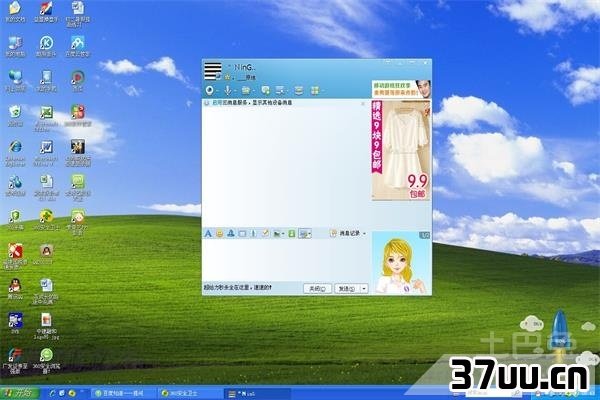Viewport: 600px width, 400px height.
Task: Launch the Word shortcut on desktop
Action: click(46, 152)
